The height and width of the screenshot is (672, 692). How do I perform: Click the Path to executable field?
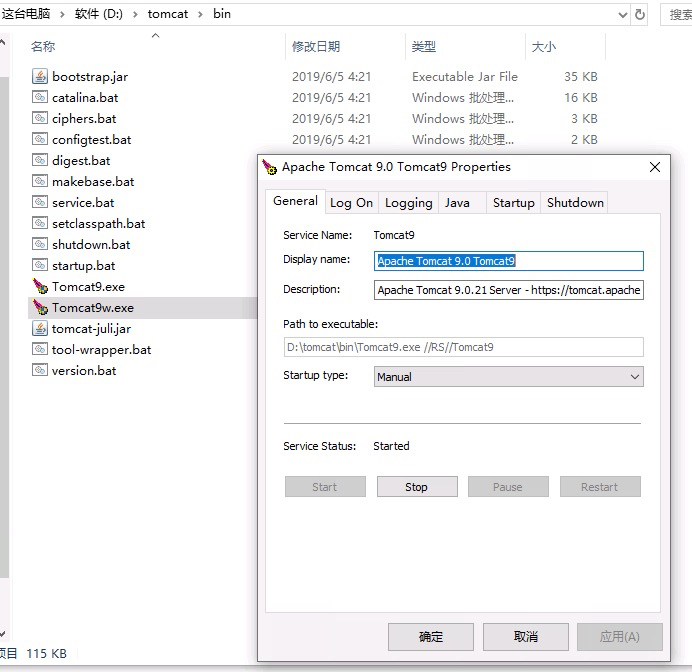pos(463,347)
